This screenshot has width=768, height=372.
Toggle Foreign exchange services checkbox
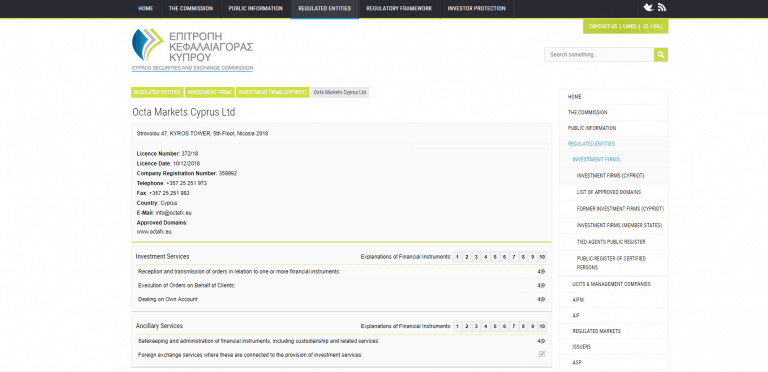pyautogui.click(x=542, y=354)
